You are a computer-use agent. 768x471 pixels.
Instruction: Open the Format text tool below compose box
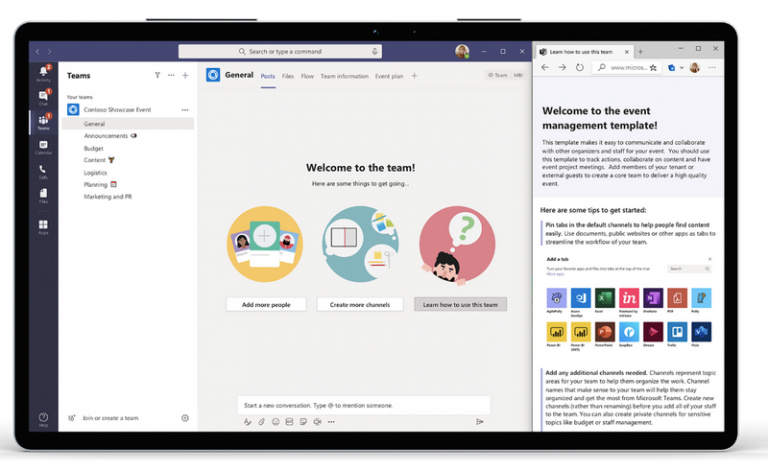(247, 422)
